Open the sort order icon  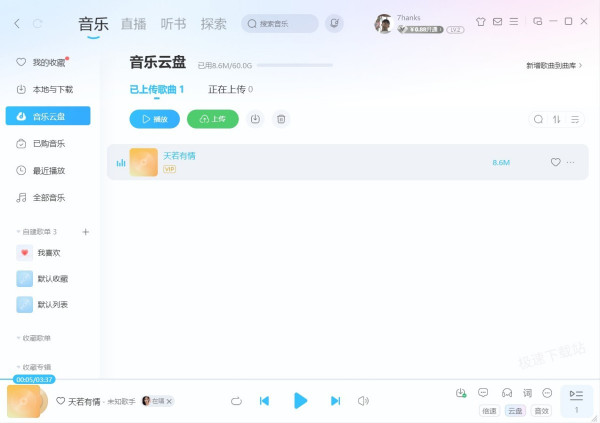coord(557,119)
